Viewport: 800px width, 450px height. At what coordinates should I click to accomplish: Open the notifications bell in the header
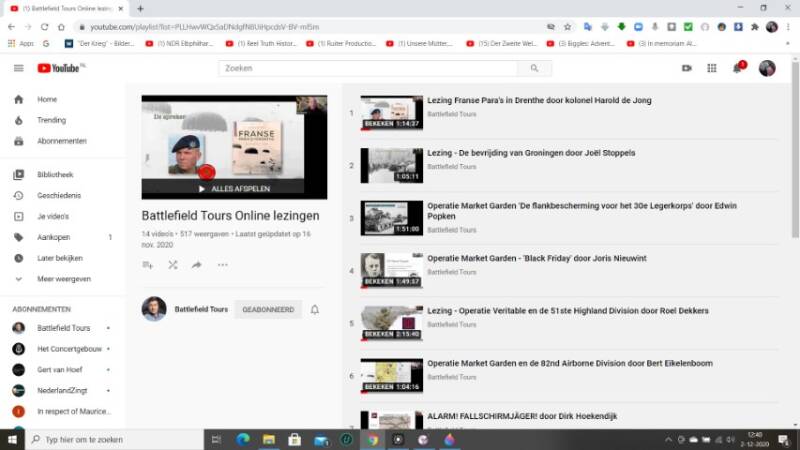point(738,68)
